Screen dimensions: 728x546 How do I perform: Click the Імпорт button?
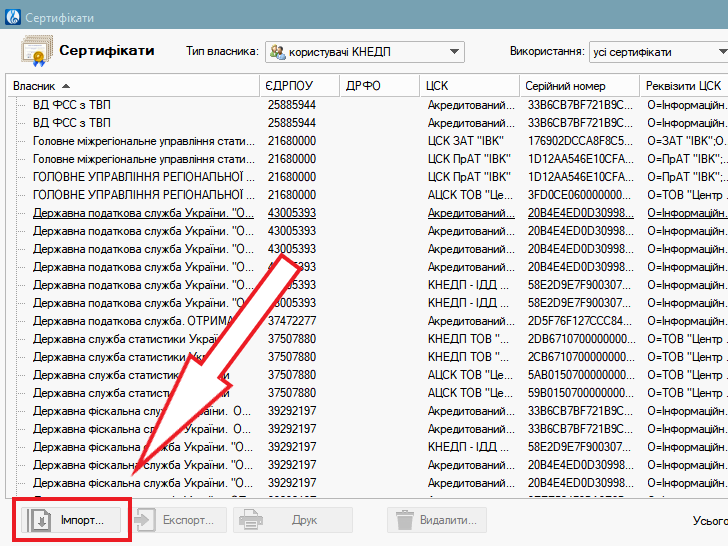point(72,520)
